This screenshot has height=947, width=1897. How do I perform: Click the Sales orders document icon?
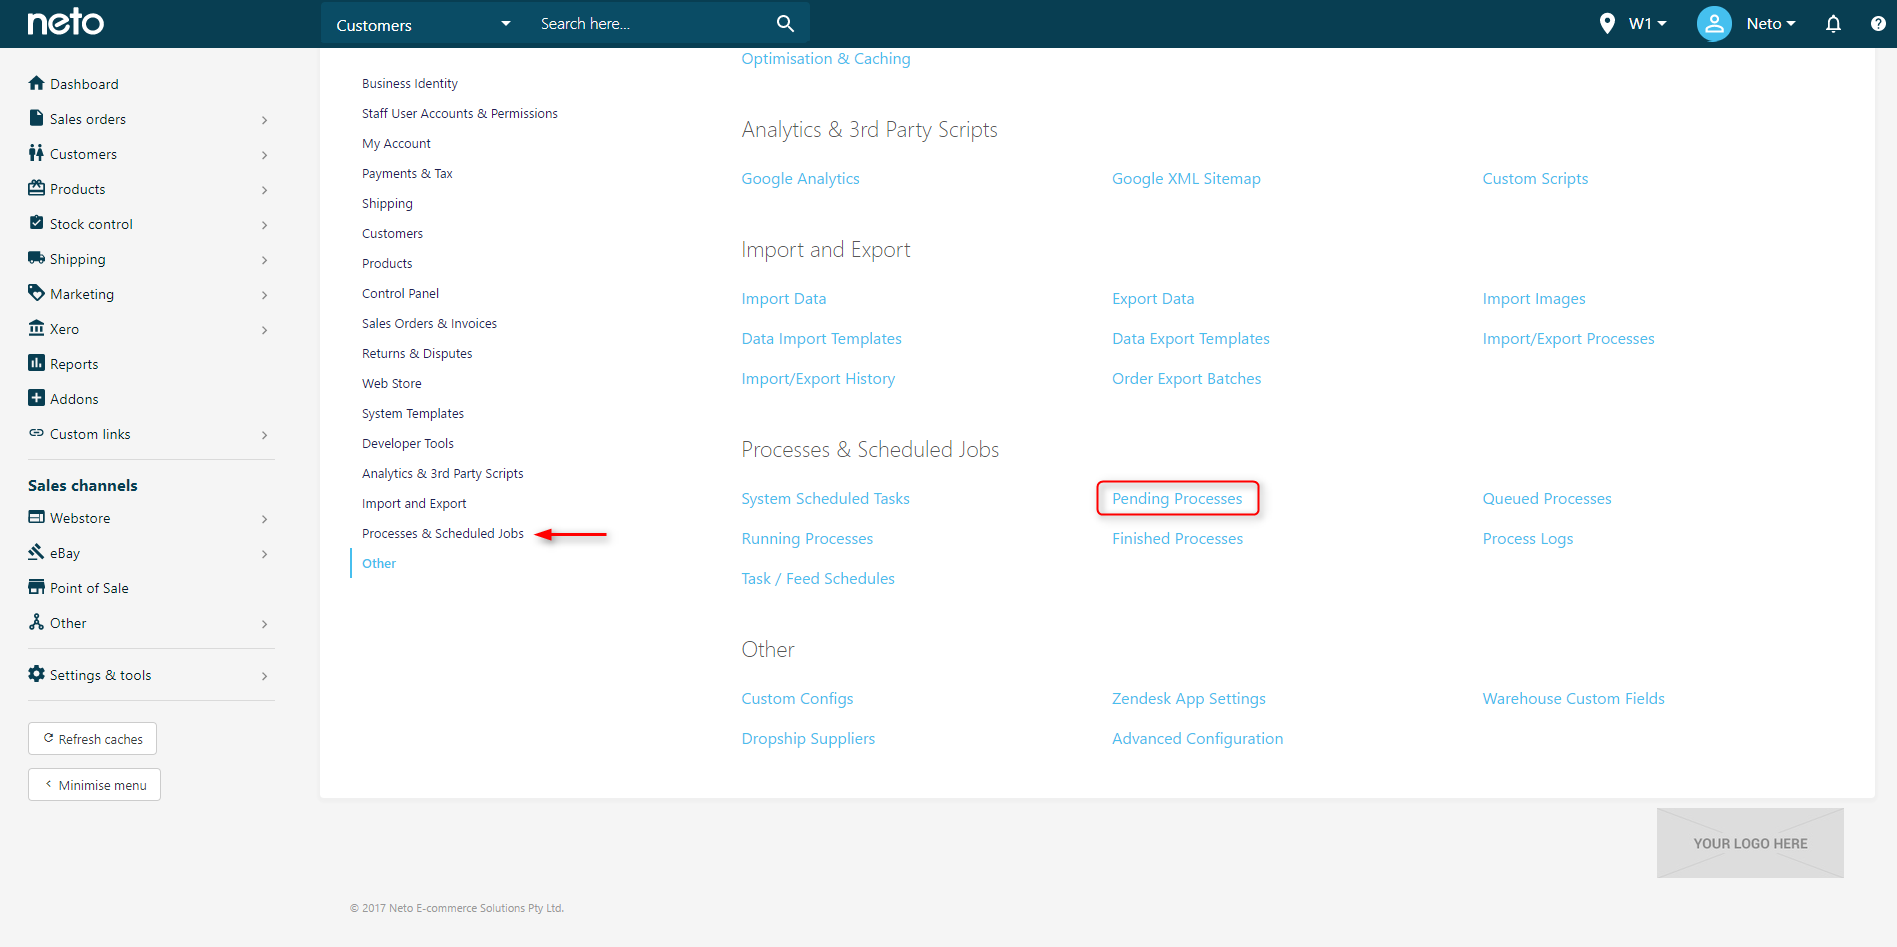click(37, 118)
